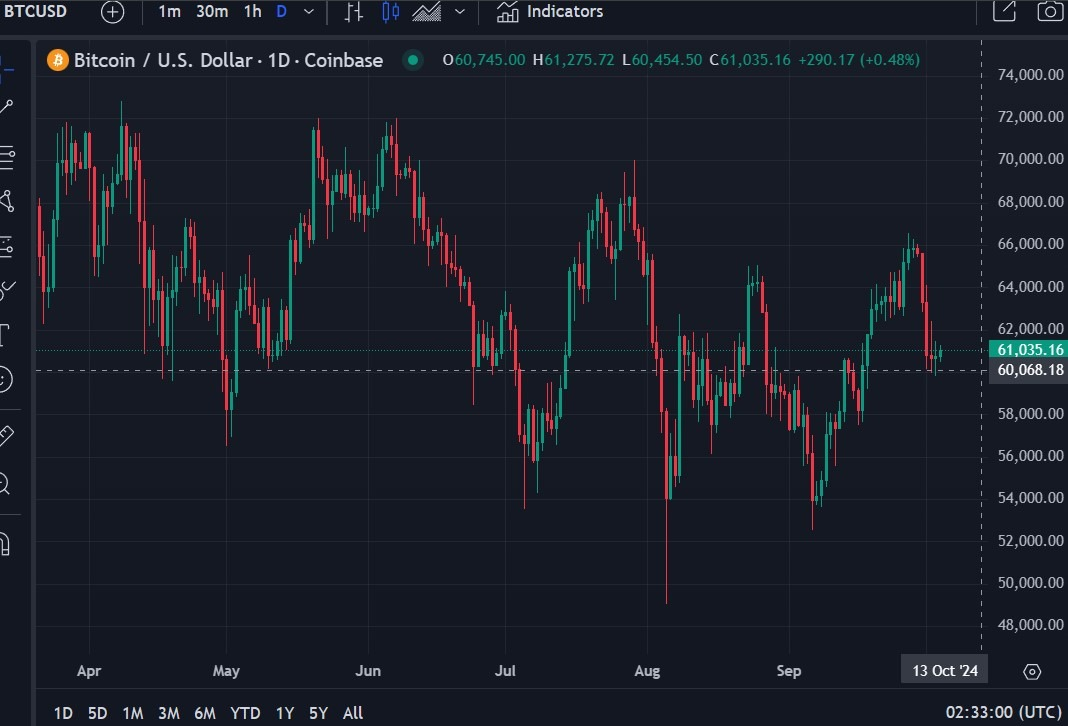1068x726 pixels.
Task: Click the 60,068.18 crosshair price label
Action: coord(1028,370)
